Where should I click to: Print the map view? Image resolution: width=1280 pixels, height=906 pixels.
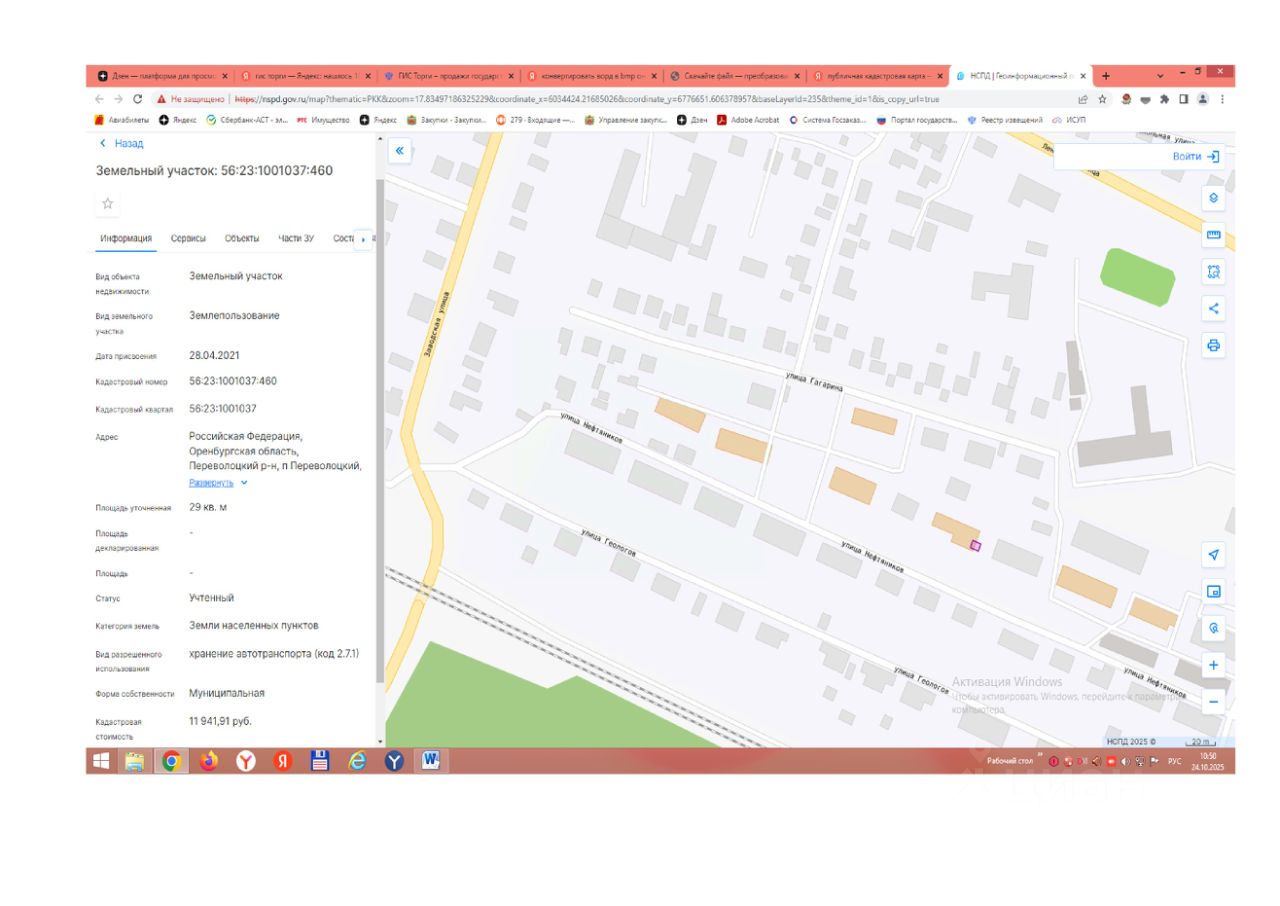click(x=1214, y=346)
